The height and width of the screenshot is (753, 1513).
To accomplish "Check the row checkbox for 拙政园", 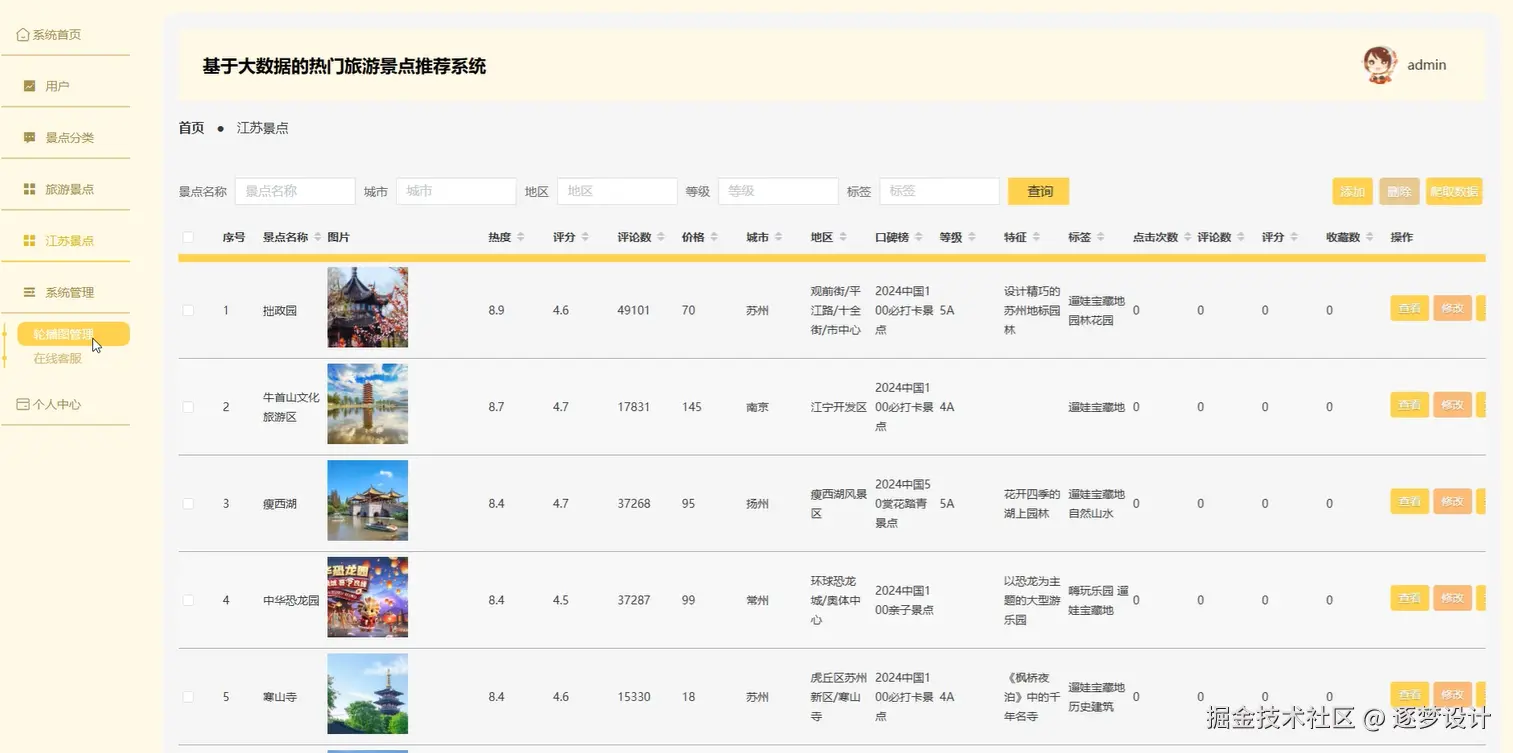I will click(188, 310).
